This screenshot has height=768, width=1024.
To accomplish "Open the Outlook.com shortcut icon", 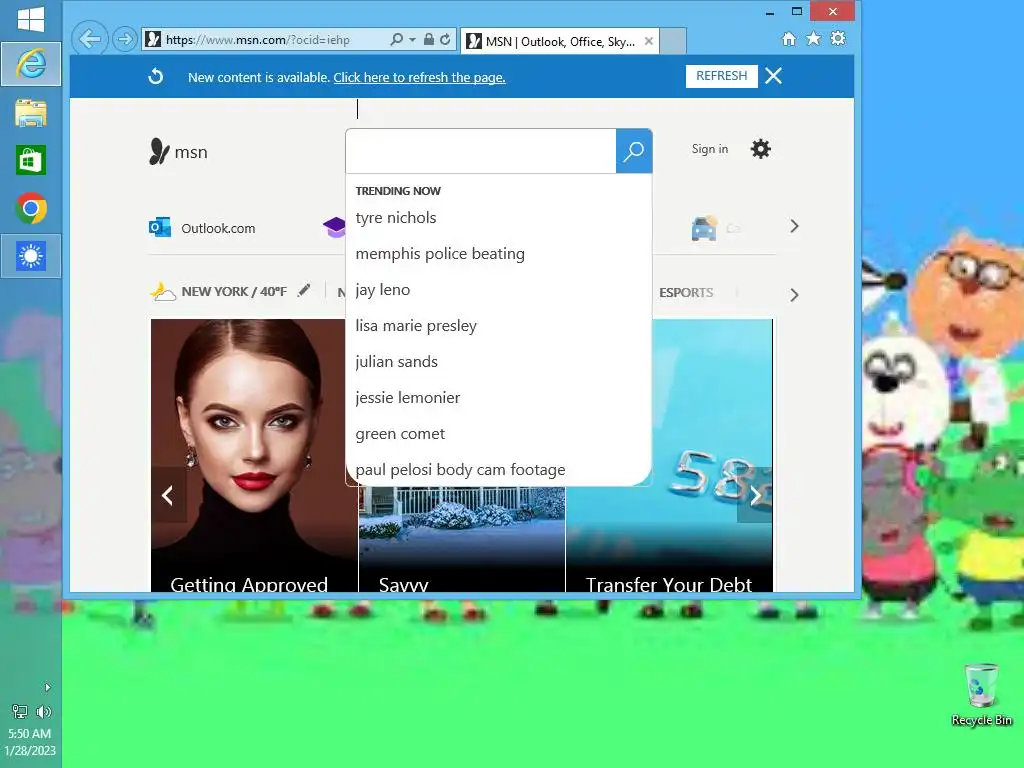I will 160,227.
